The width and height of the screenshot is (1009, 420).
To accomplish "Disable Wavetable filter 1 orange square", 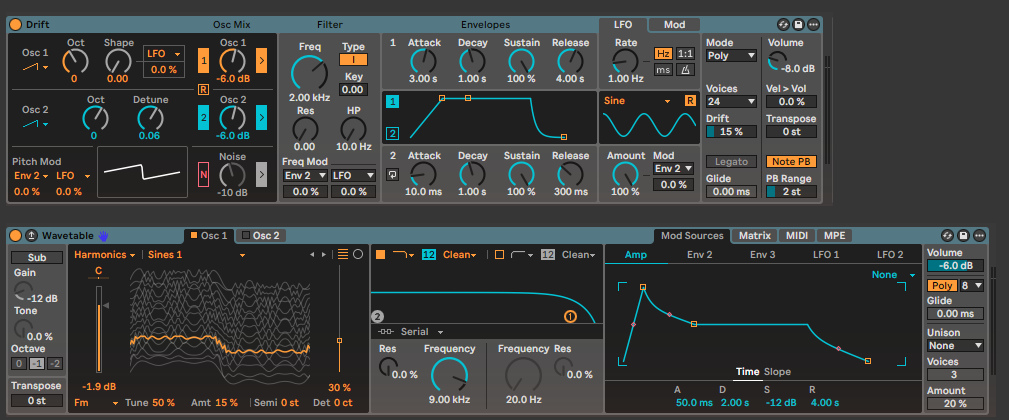I will pyautogui.click(x=380, y=255).
